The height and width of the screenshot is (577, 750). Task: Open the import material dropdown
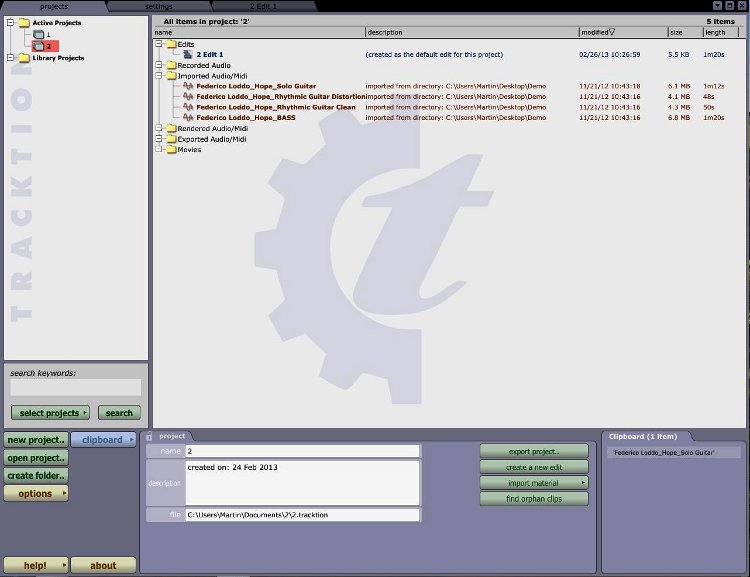coord(534,483)
